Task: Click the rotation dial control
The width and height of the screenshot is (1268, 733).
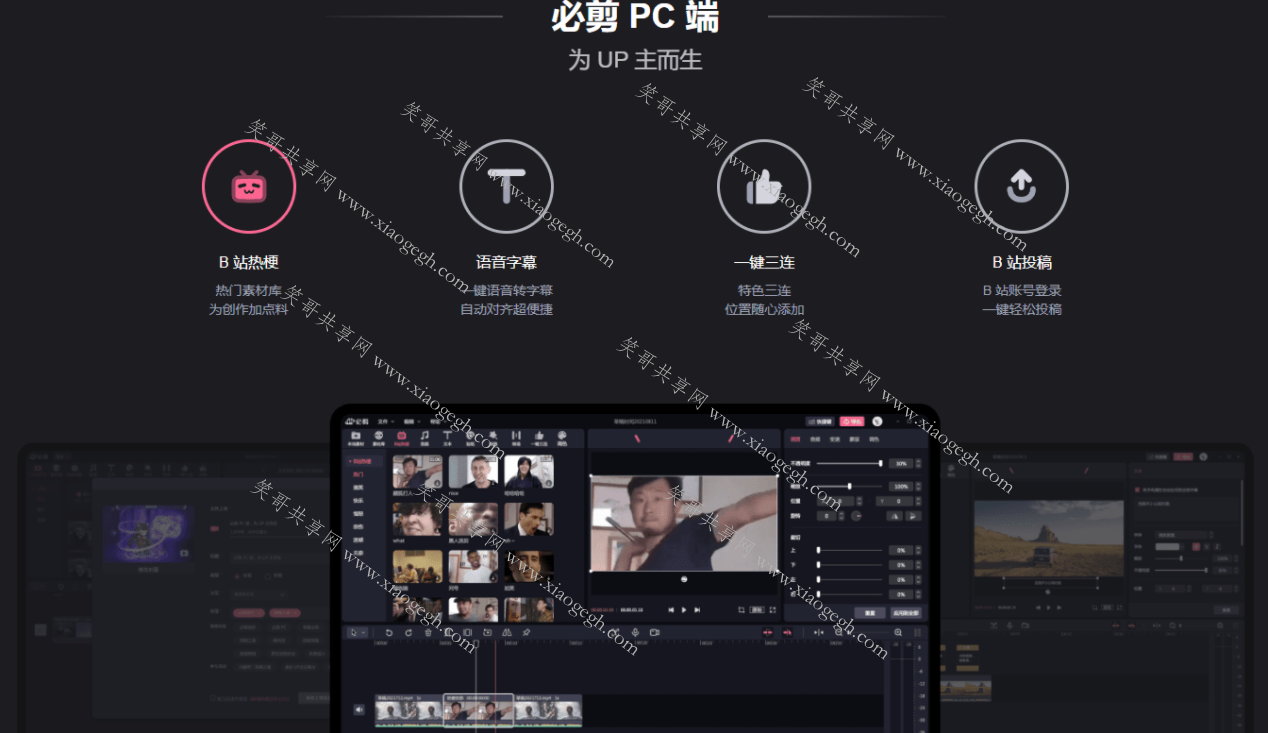Action: pyautogui.click(x=856, y=516)
